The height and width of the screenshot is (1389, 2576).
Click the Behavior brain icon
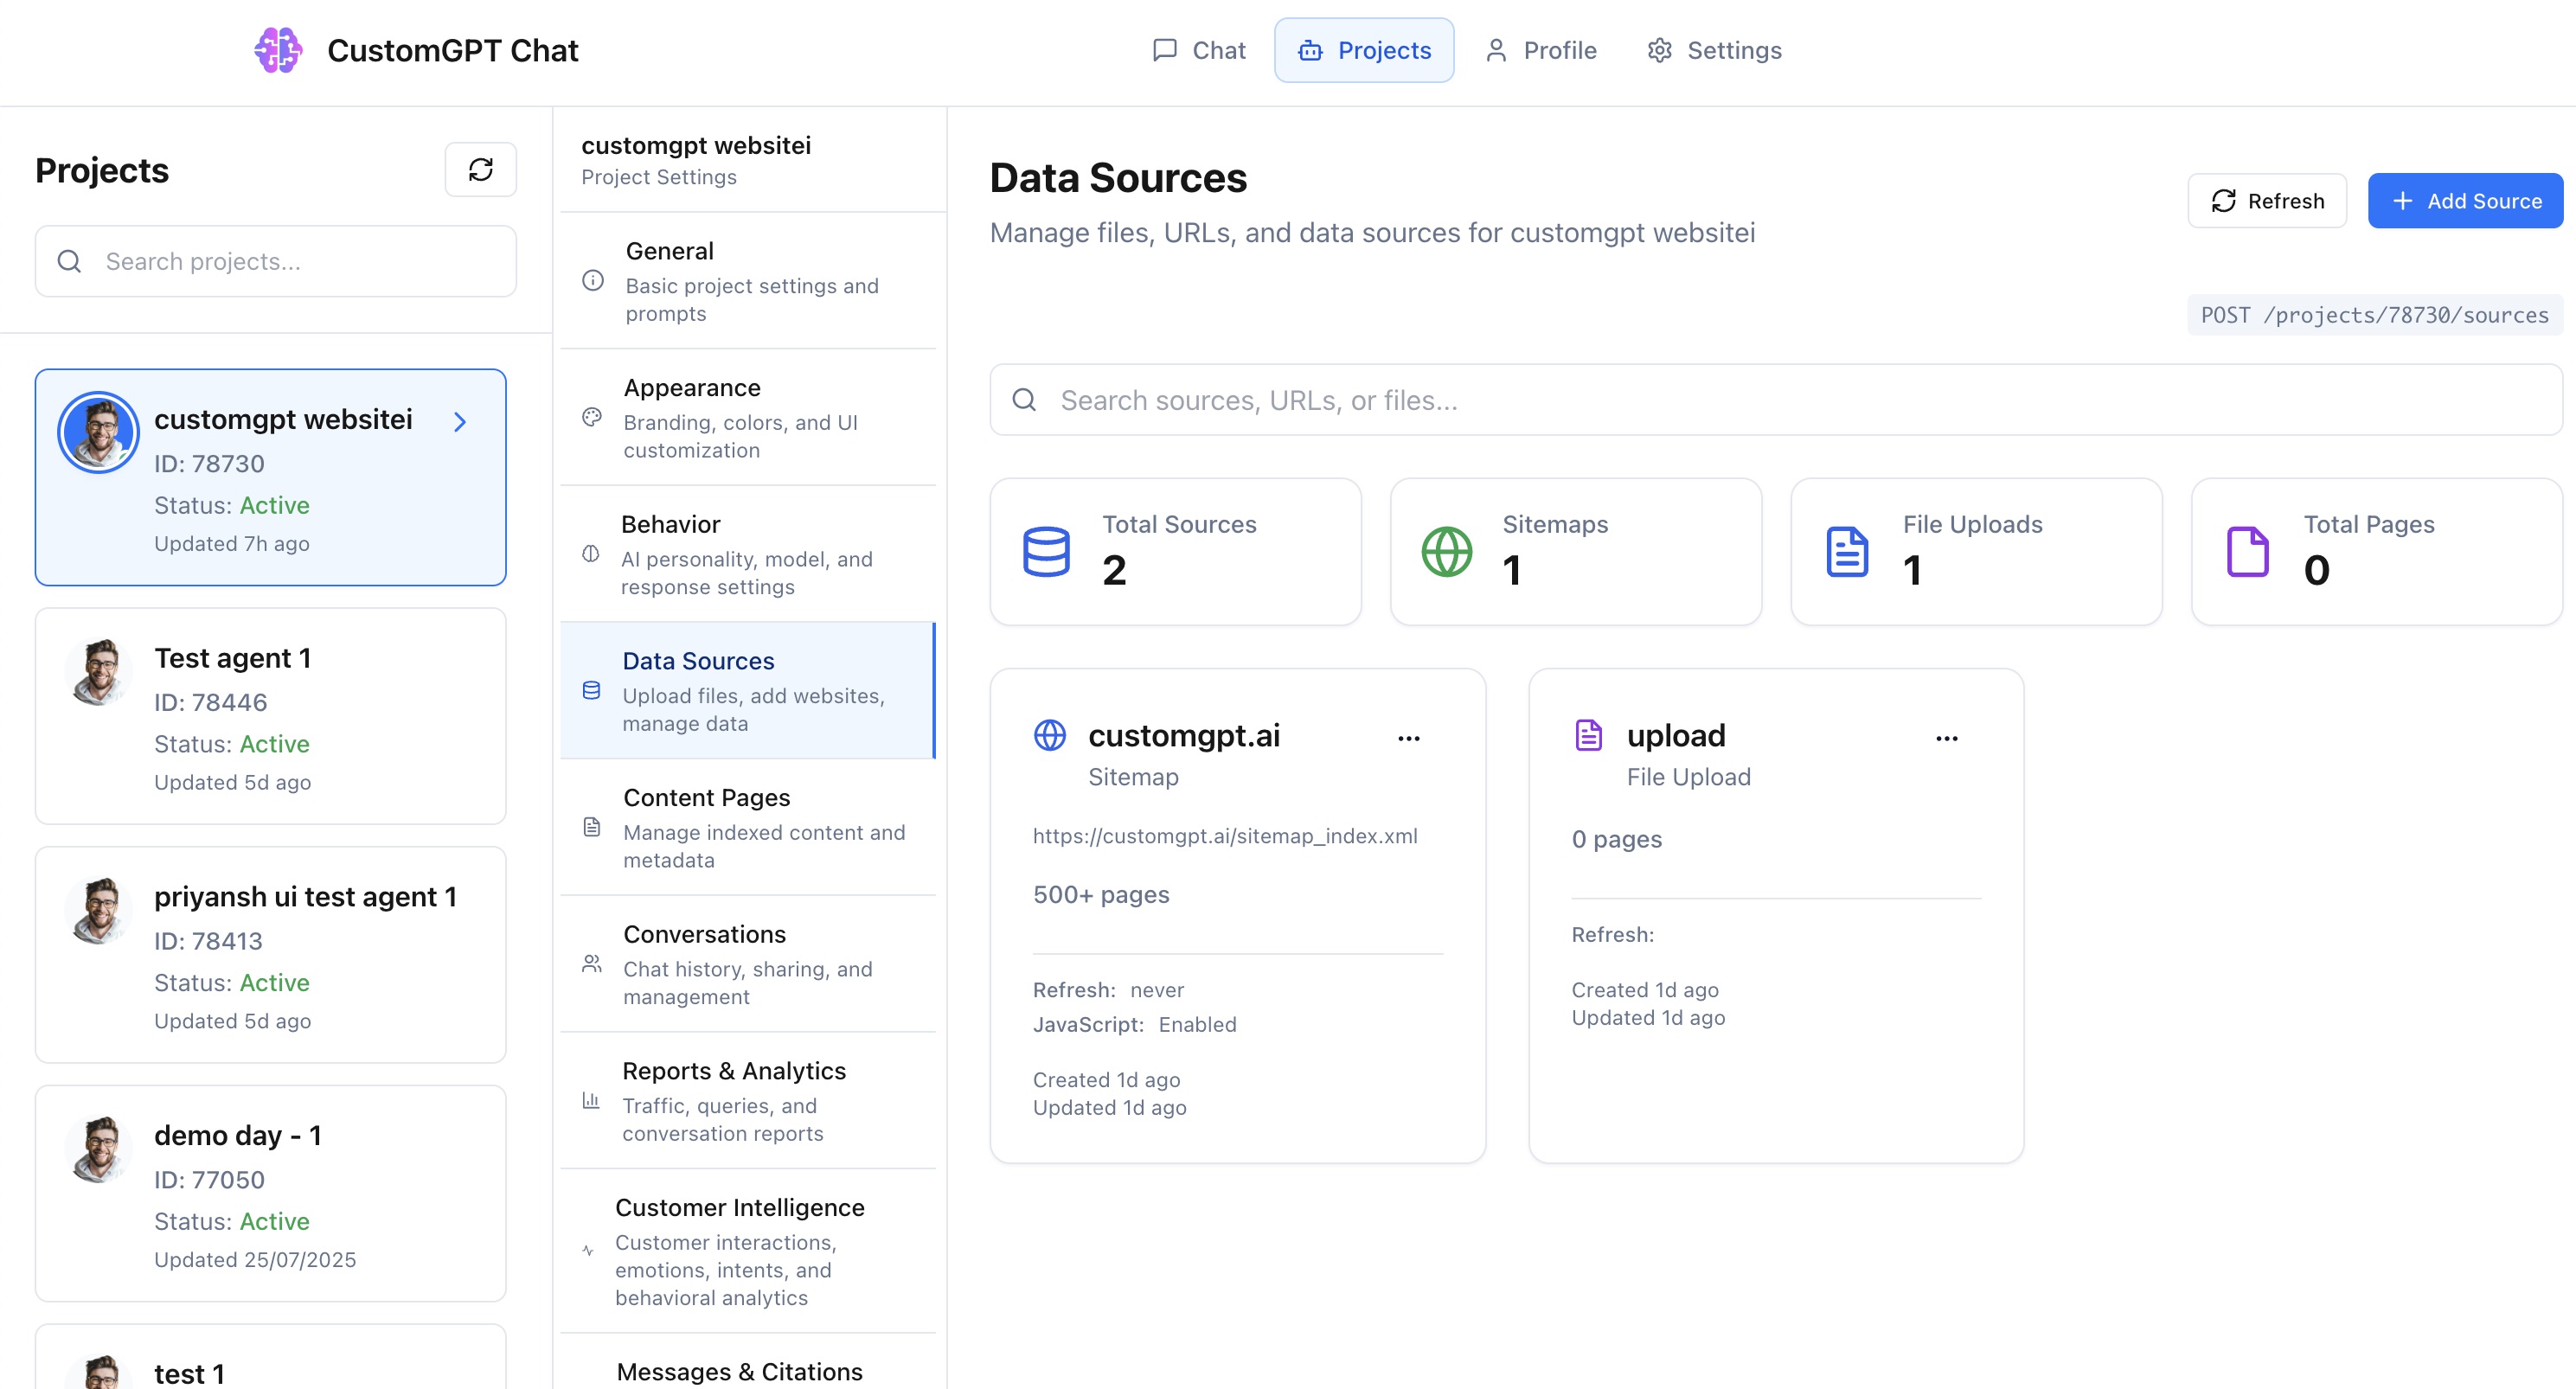(x=591, y=554)
